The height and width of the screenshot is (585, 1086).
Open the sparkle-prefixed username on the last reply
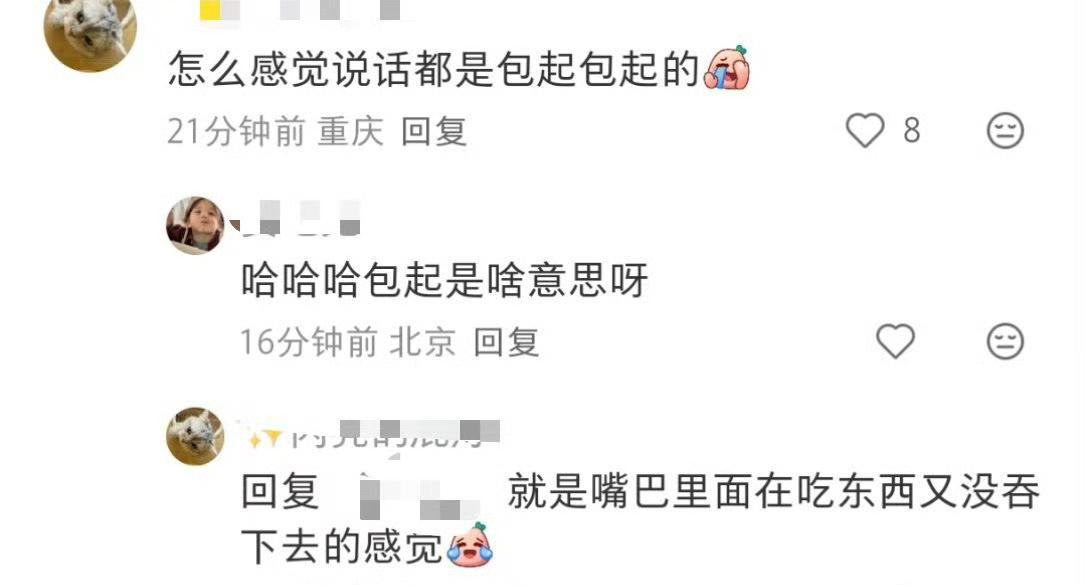(371, 434)
